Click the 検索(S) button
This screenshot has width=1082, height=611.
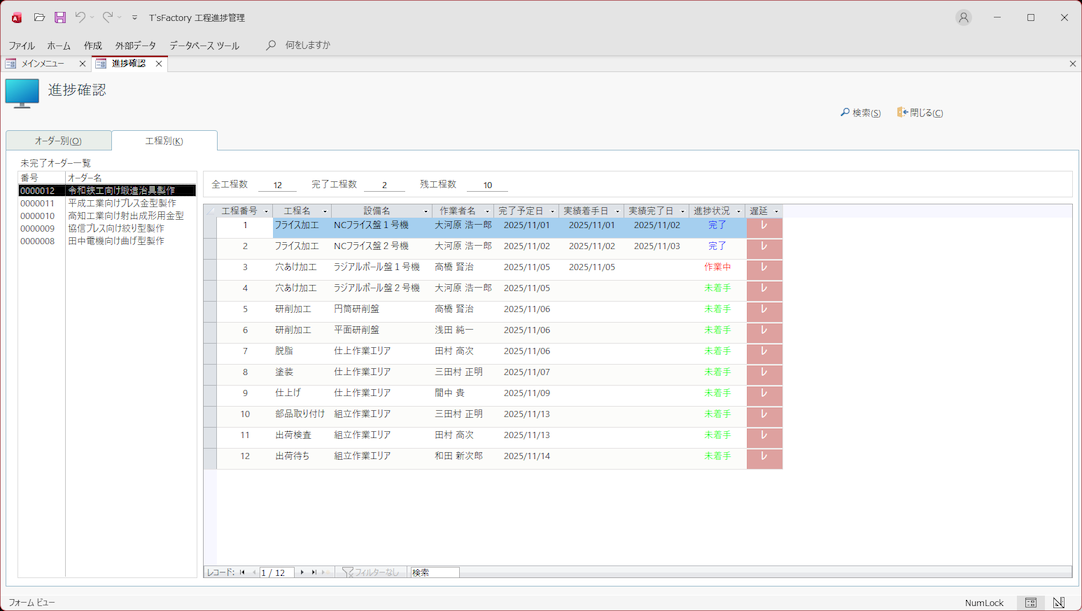(x=861, y=113)
